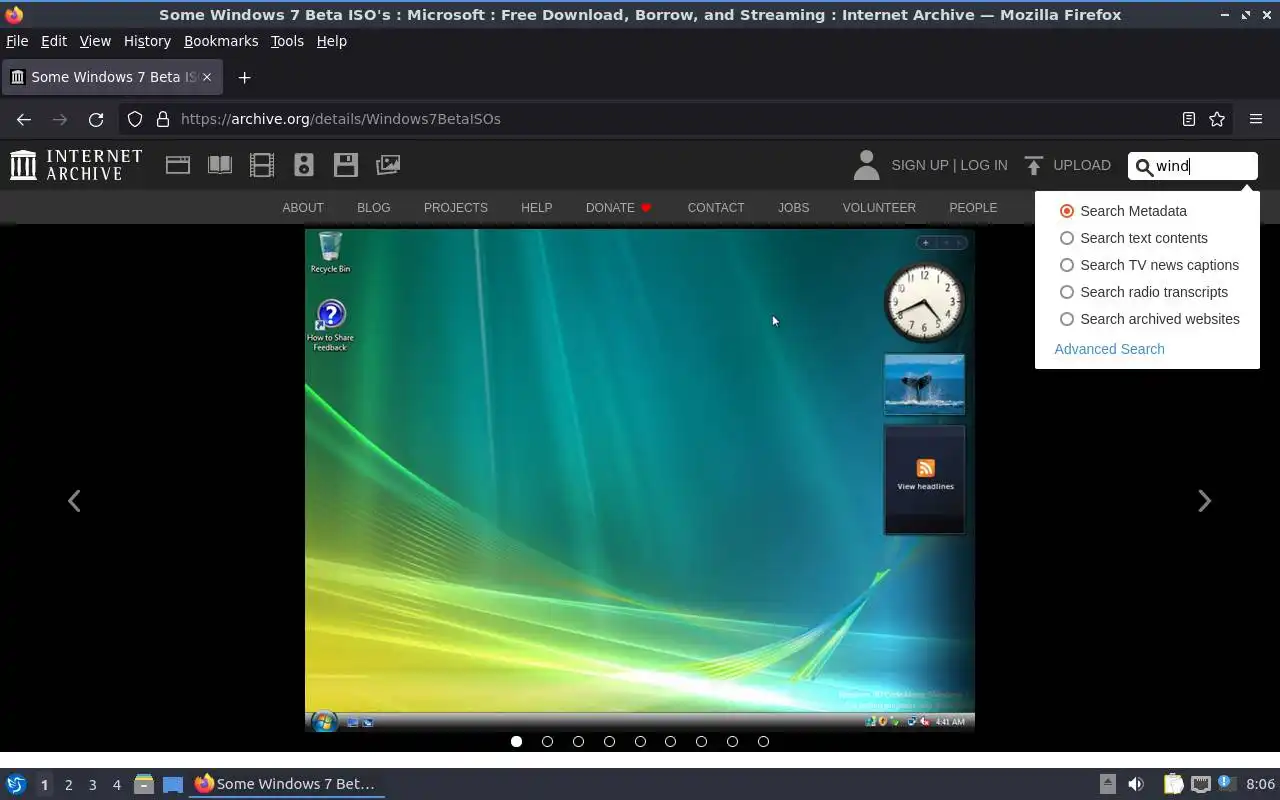1280x800 pixels.
Task: Jump to fifth carousel image dot
Action: click(640, 741)
